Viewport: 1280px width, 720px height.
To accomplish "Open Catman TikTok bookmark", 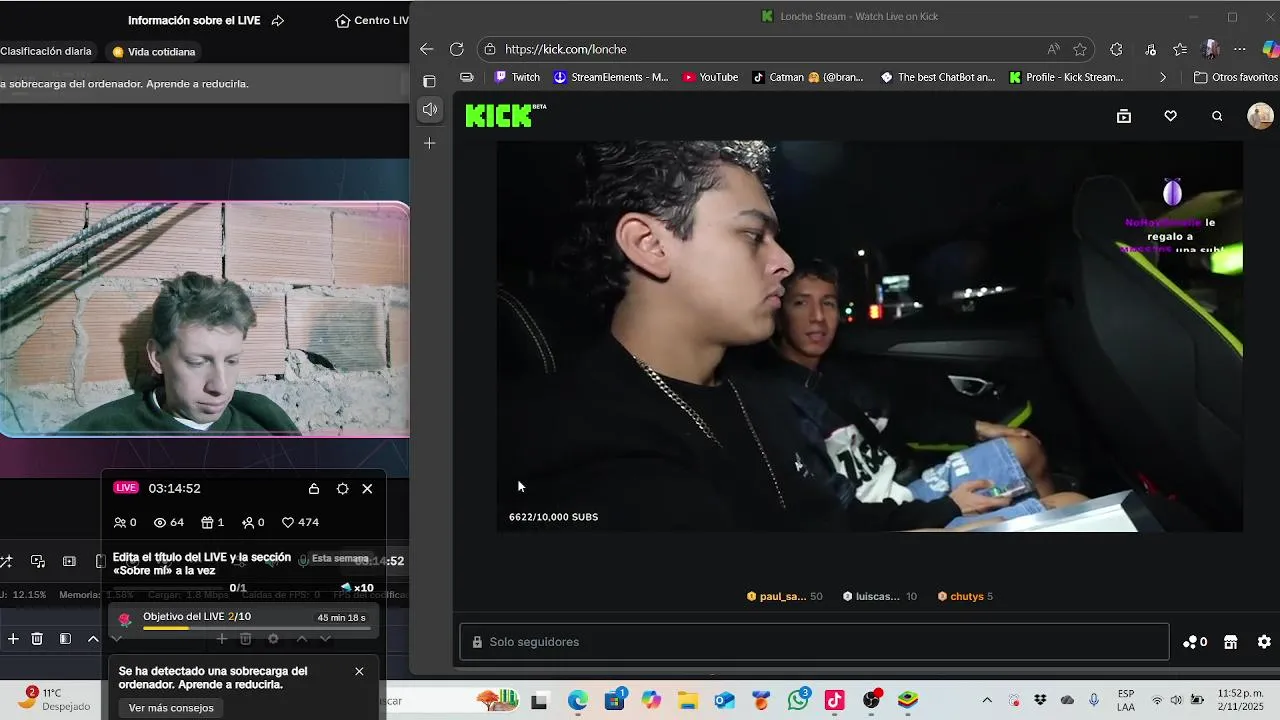I will [x=808, y=77].
